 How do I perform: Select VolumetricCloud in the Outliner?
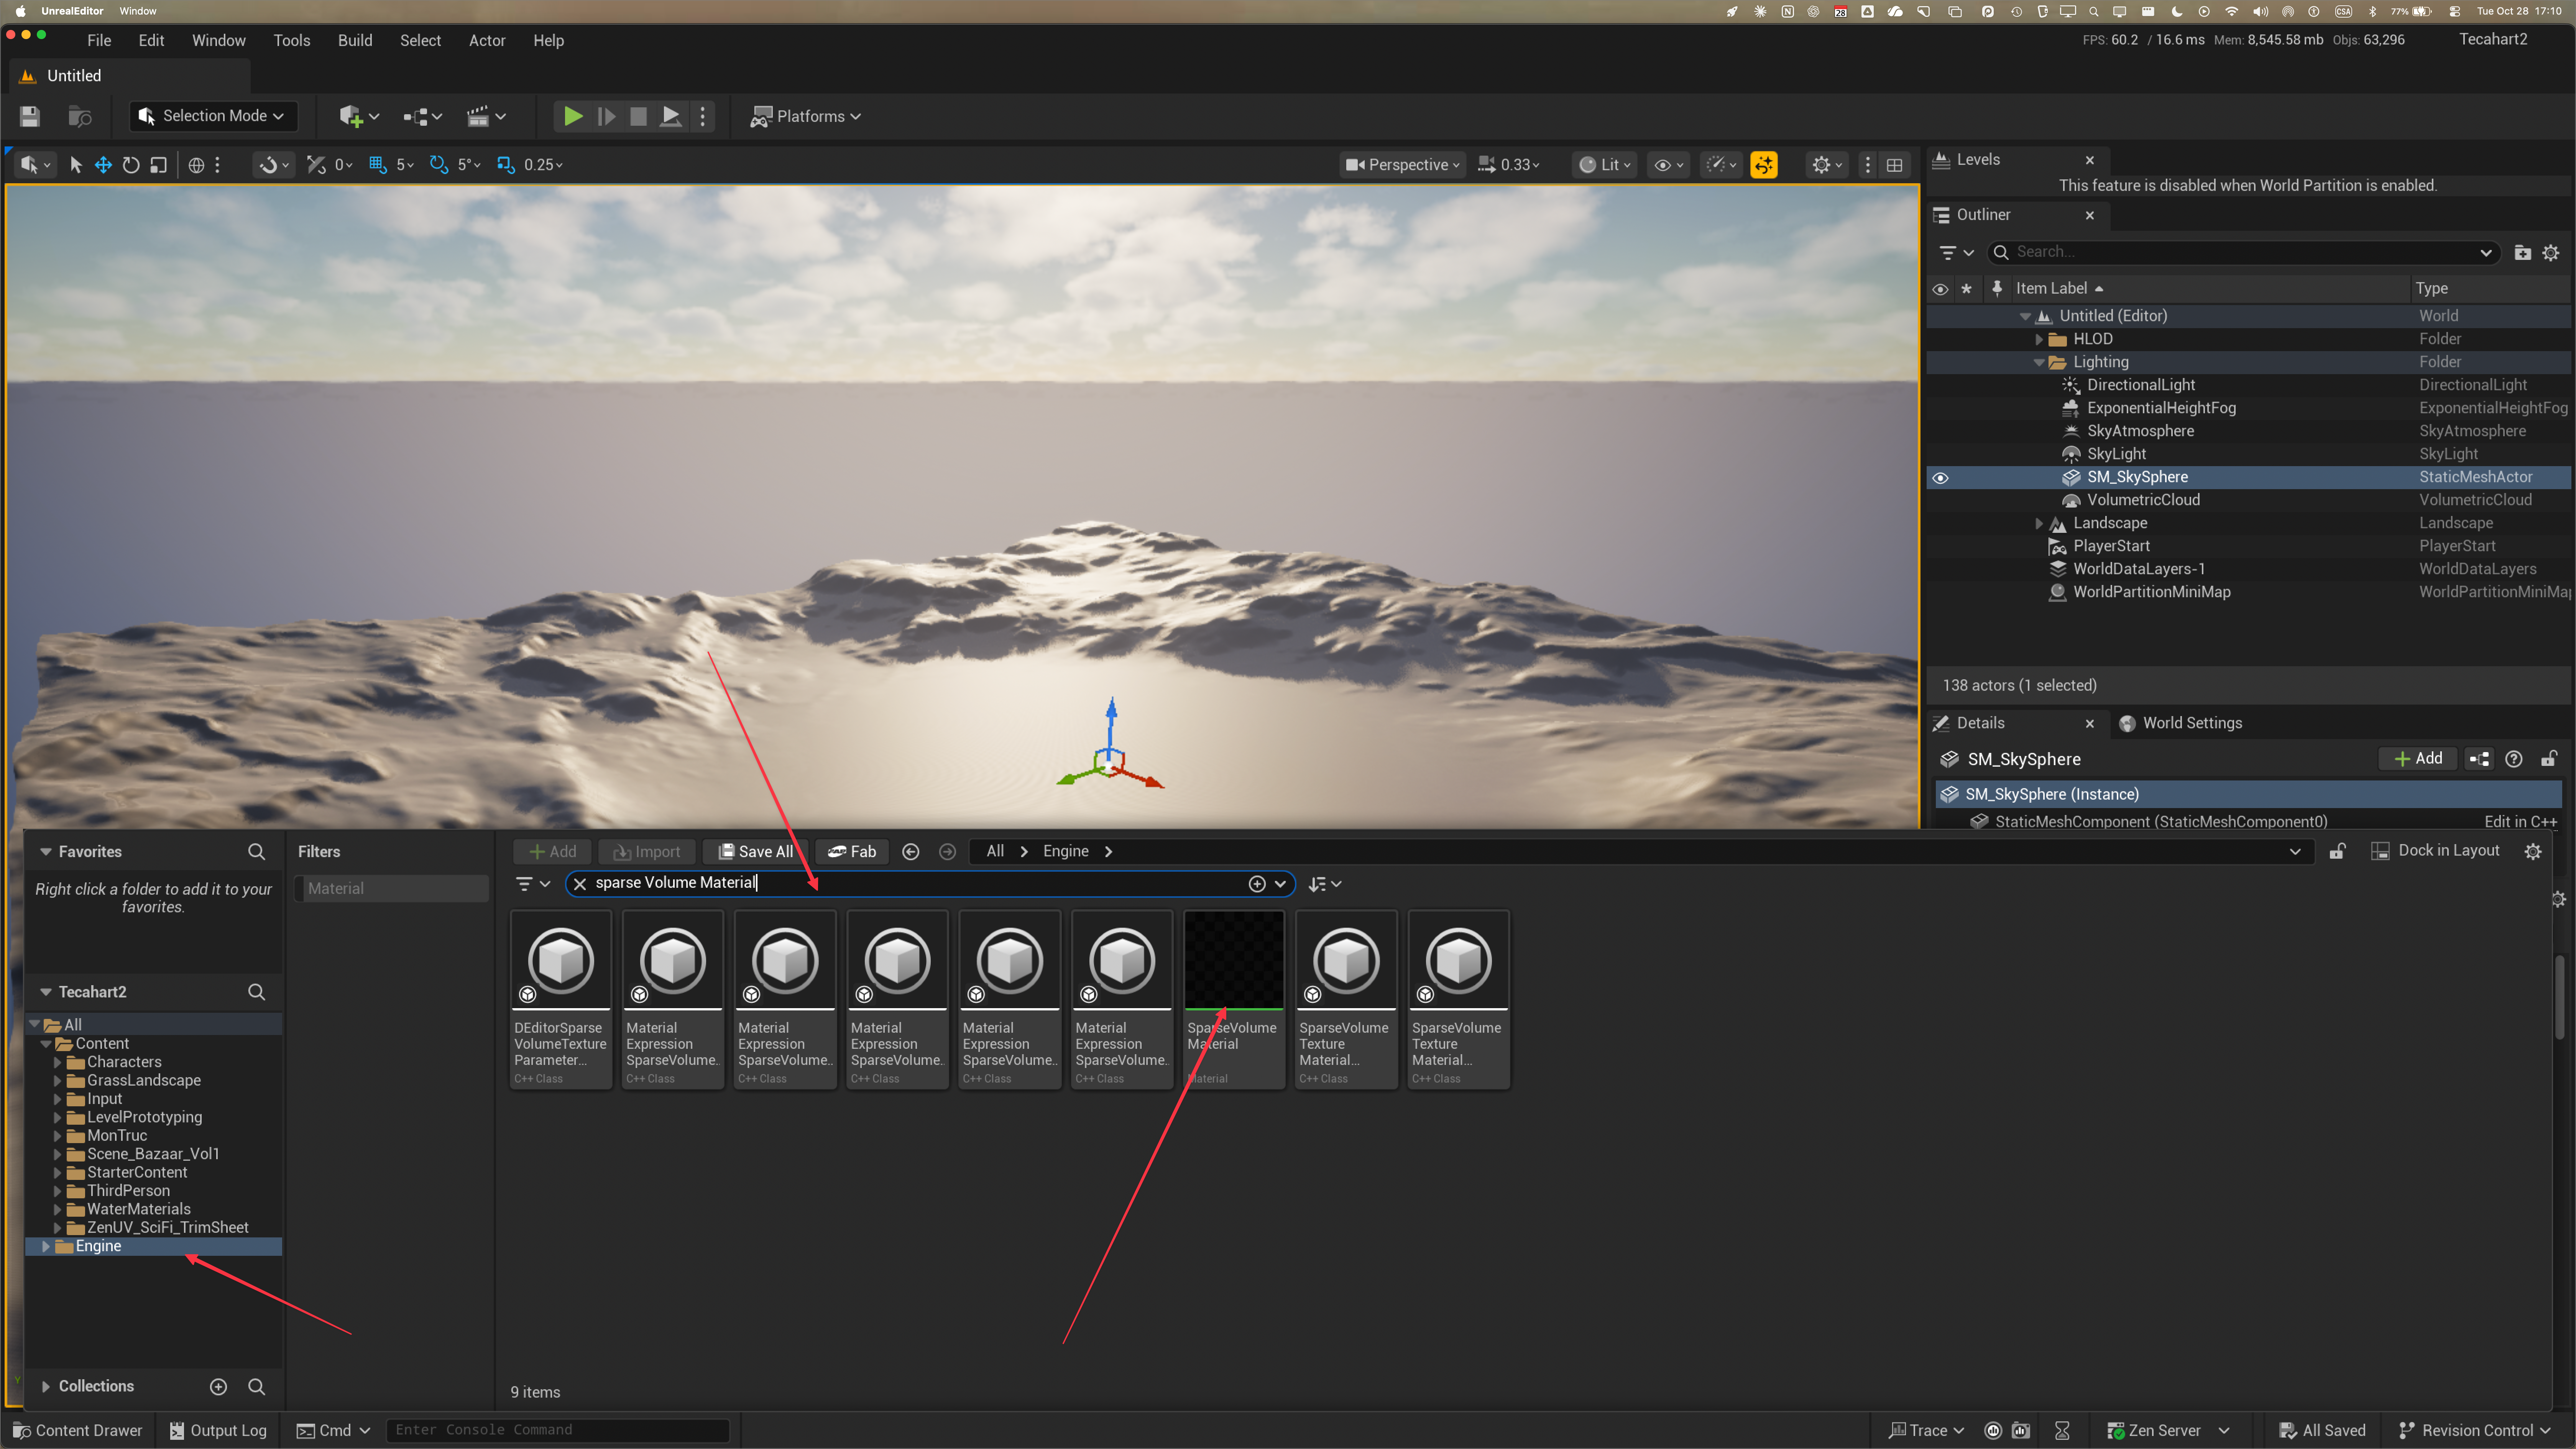pos(2143,500)
